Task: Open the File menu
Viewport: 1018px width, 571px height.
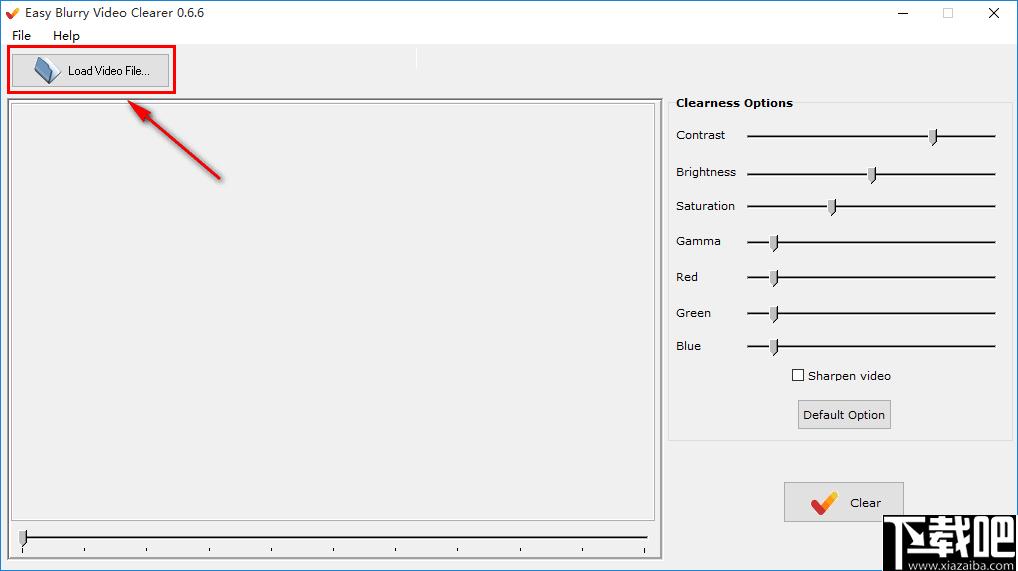Action: tap(21, 36)
